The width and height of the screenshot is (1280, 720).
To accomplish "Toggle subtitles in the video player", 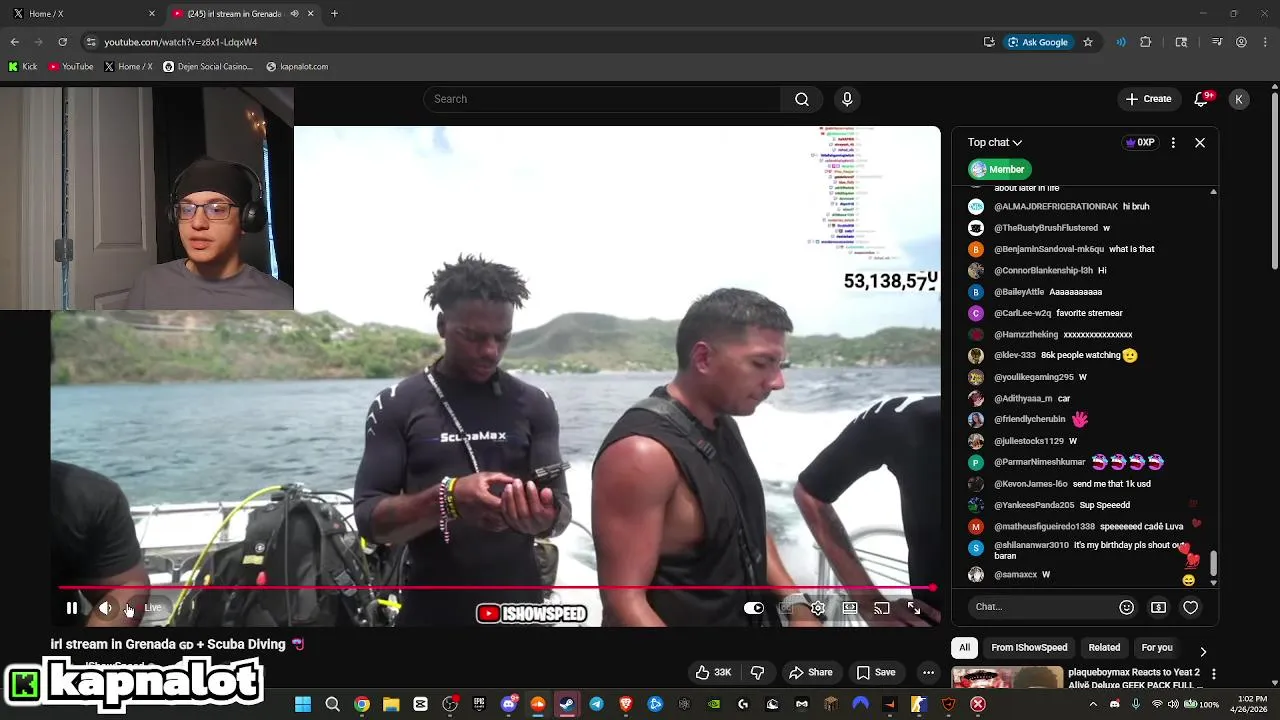I will point(786,608).
